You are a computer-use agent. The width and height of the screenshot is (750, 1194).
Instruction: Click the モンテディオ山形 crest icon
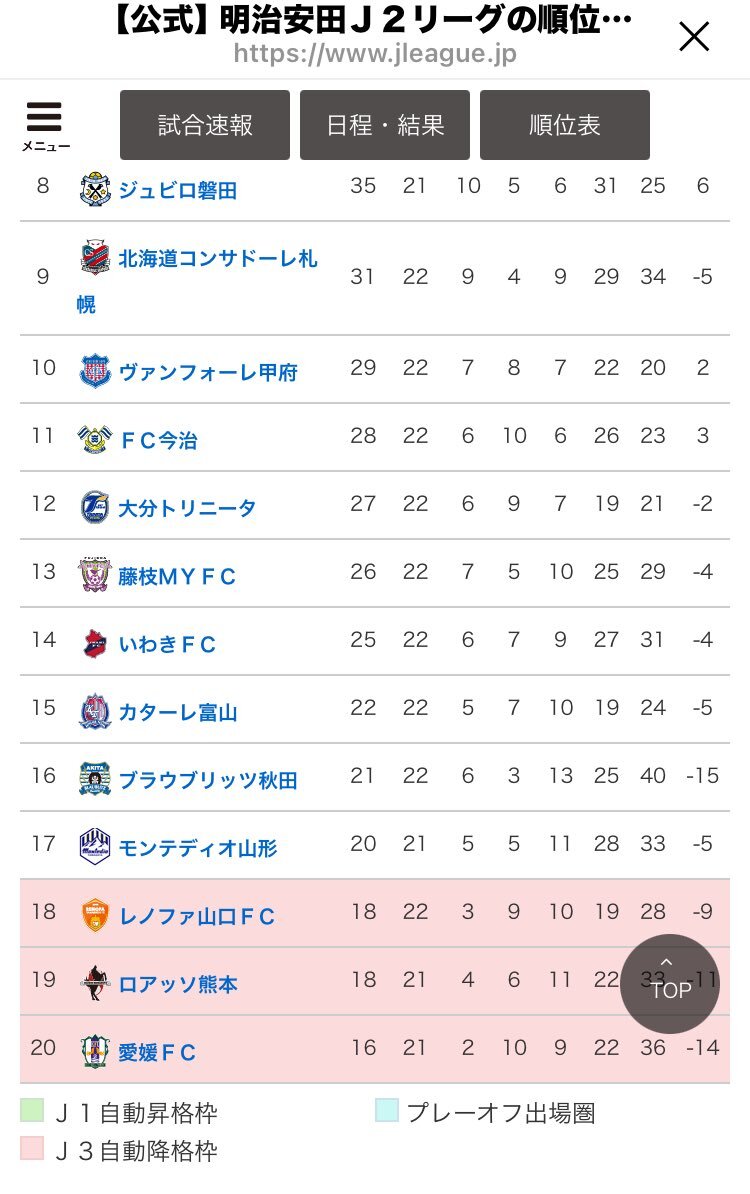click(x=95, y=847)
